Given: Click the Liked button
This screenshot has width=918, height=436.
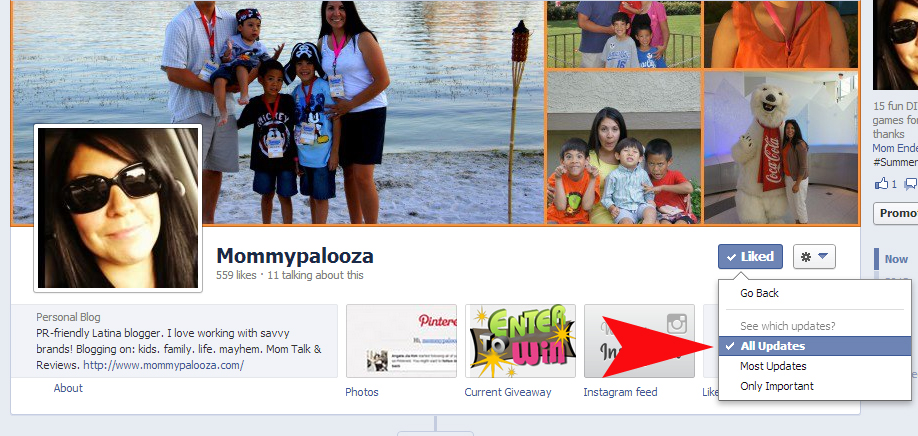Looking at the screenshot, I should pyautogui.click(x=750, y=256).
